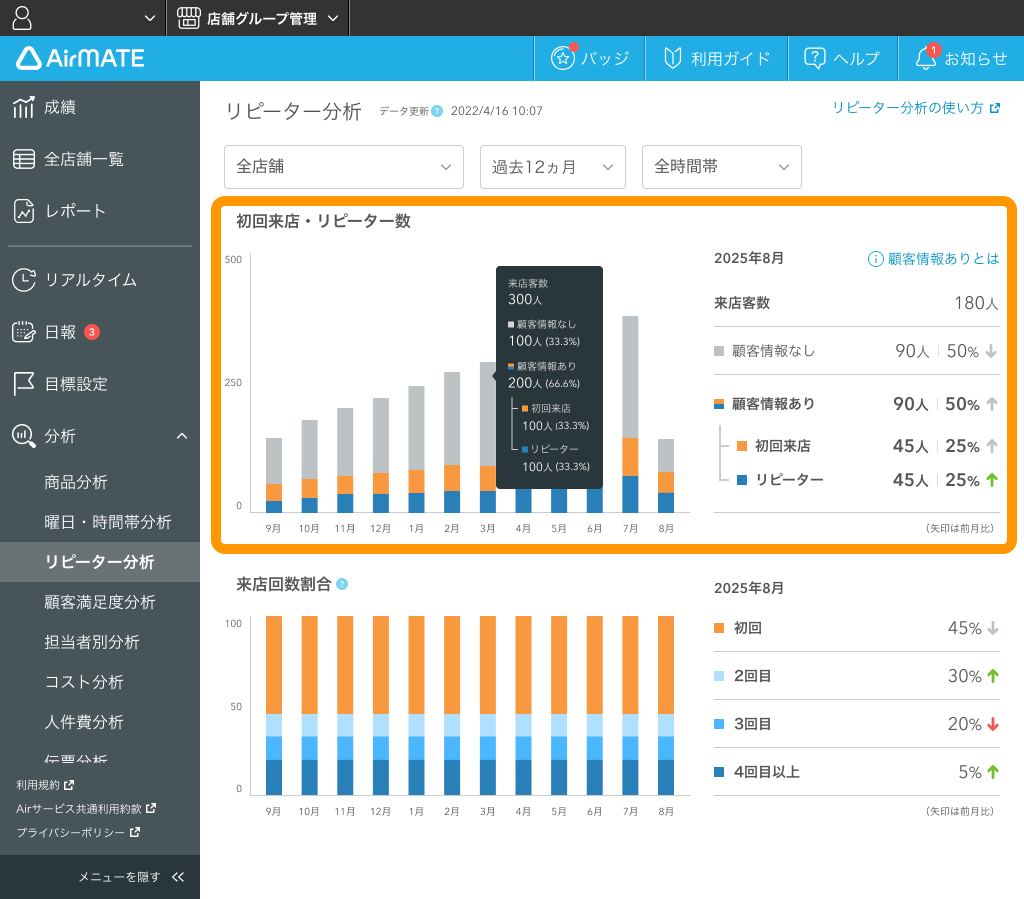Open the Airサービス共通利用約款 link
Screen dimensions: 1024x899
[x=86, y=808]
